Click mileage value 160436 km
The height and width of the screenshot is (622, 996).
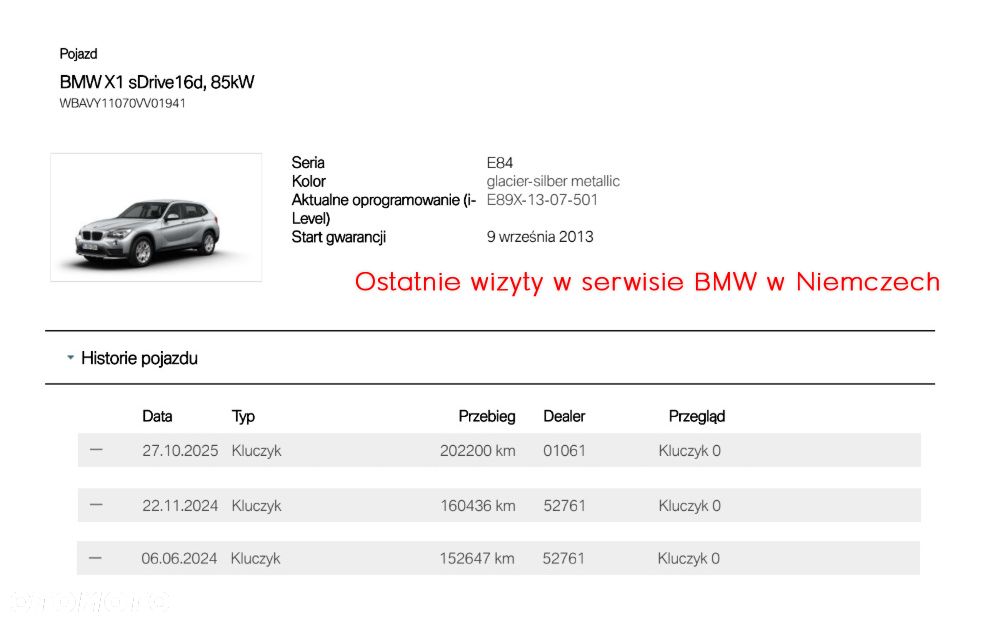pyautogui.click(x=478, y=506)
